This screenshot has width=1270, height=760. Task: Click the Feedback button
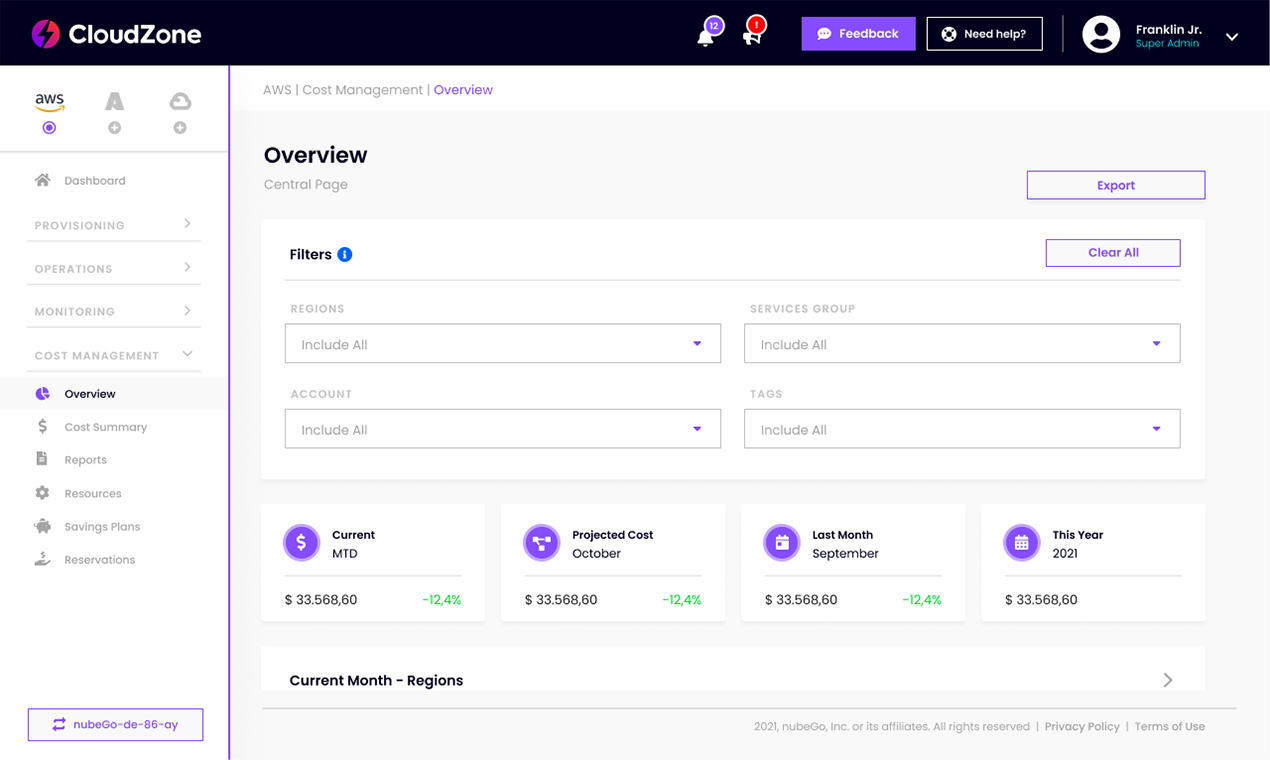[858, 34]
